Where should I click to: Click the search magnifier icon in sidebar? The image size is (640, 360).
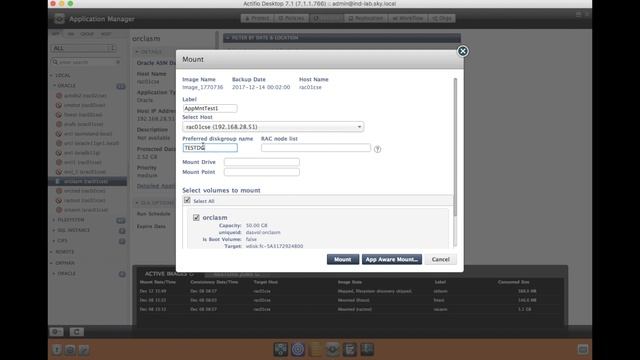55,62
